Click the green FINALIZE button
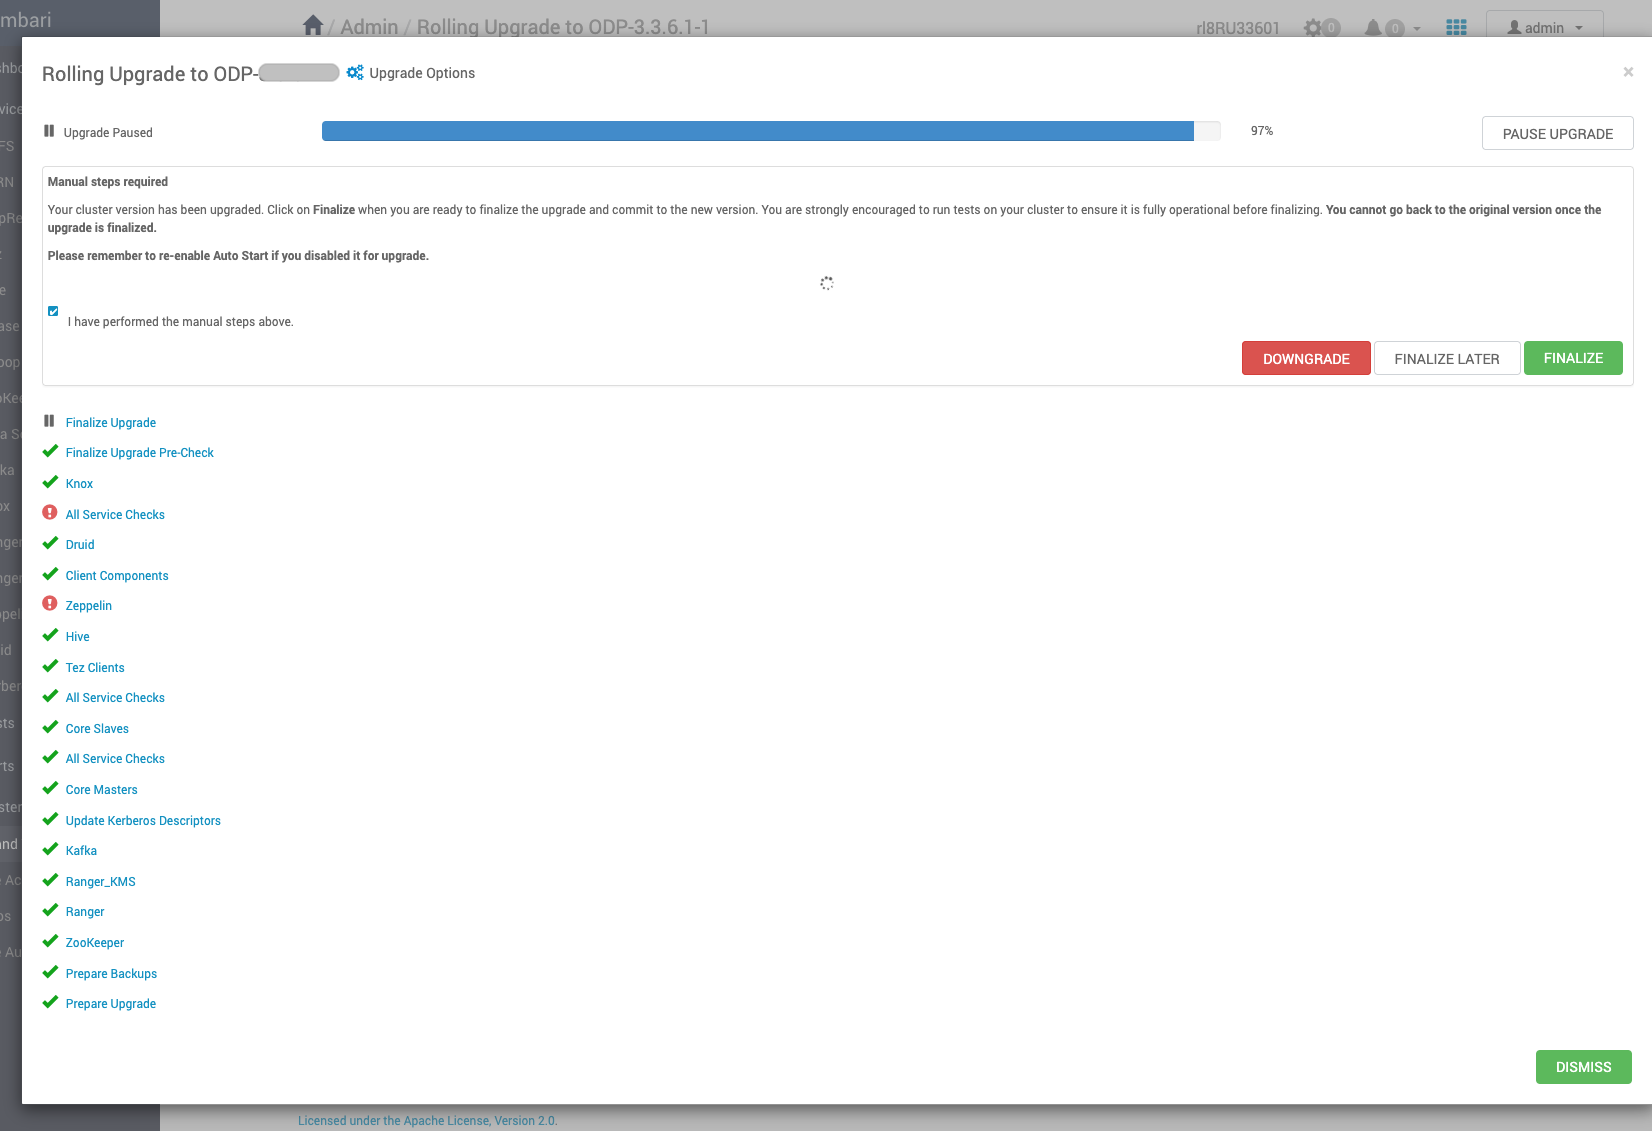Screen dimensions: 1652x1131 click(x=1573, y=358)
